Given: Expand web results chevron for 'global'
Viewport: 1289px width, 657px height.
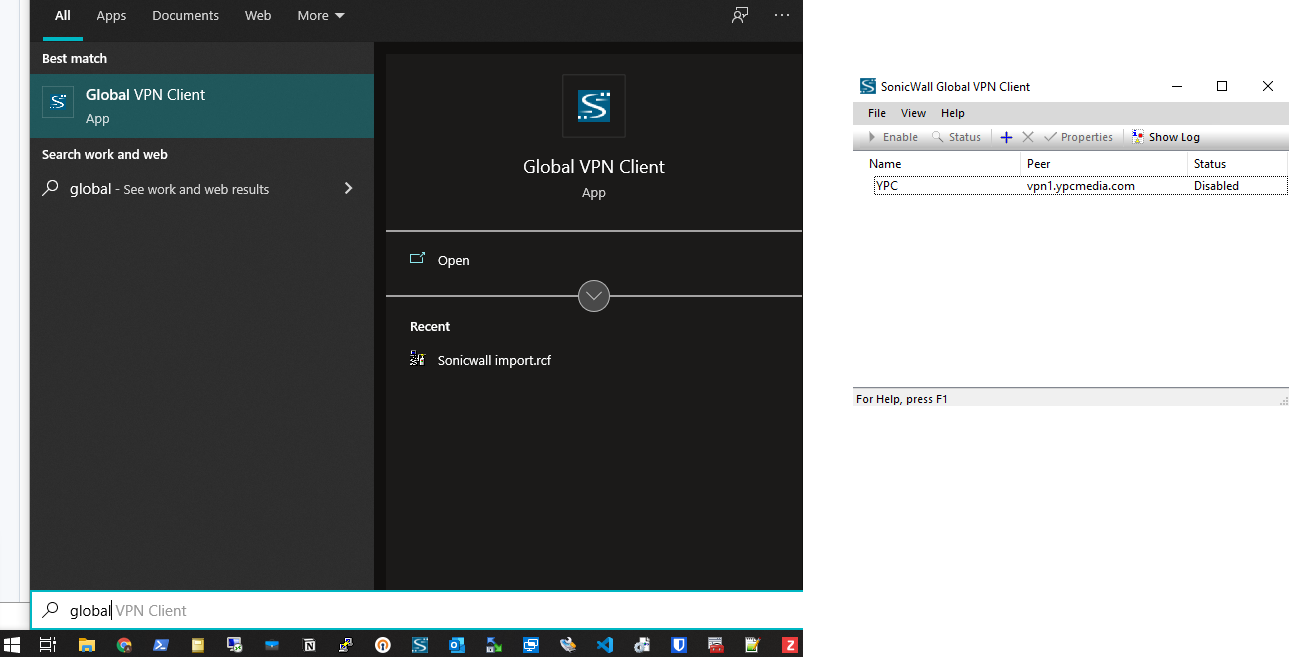Looking at the screenshot, I should [x=348, y=188].
